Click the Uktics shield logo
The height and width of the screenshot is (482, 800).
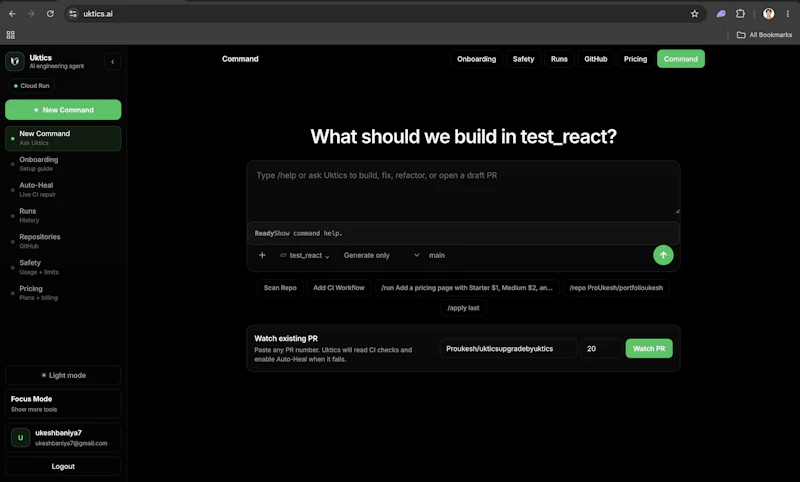pos(15,61)
